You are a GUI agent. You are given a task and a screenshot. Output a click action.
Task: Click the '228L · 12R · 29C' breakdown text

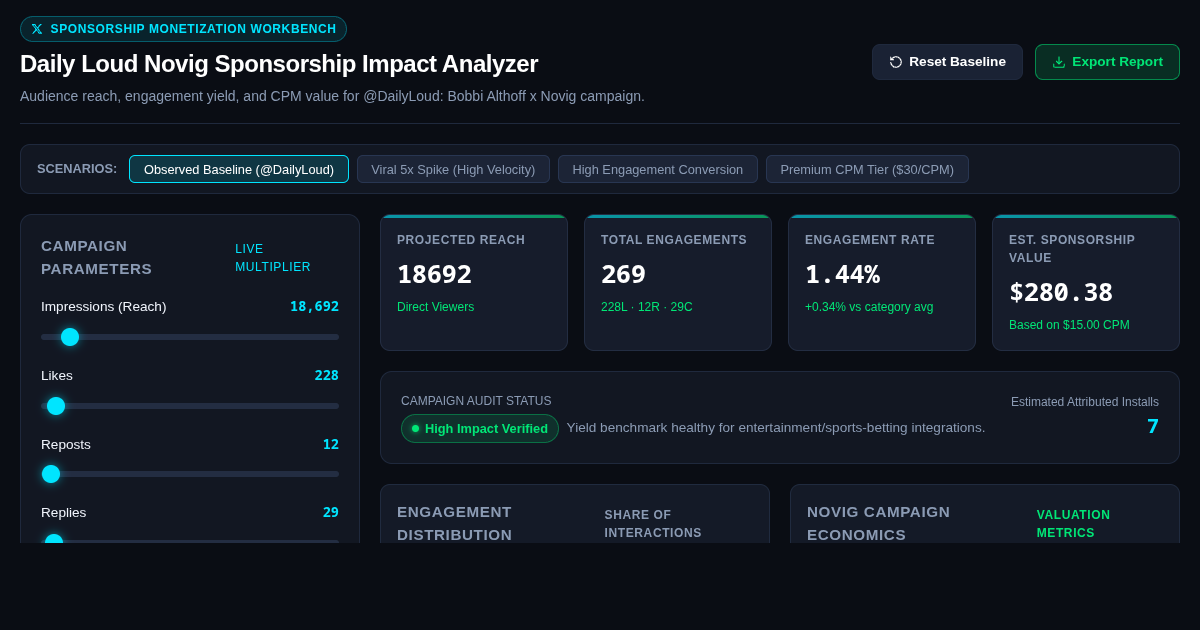point(647,307)
